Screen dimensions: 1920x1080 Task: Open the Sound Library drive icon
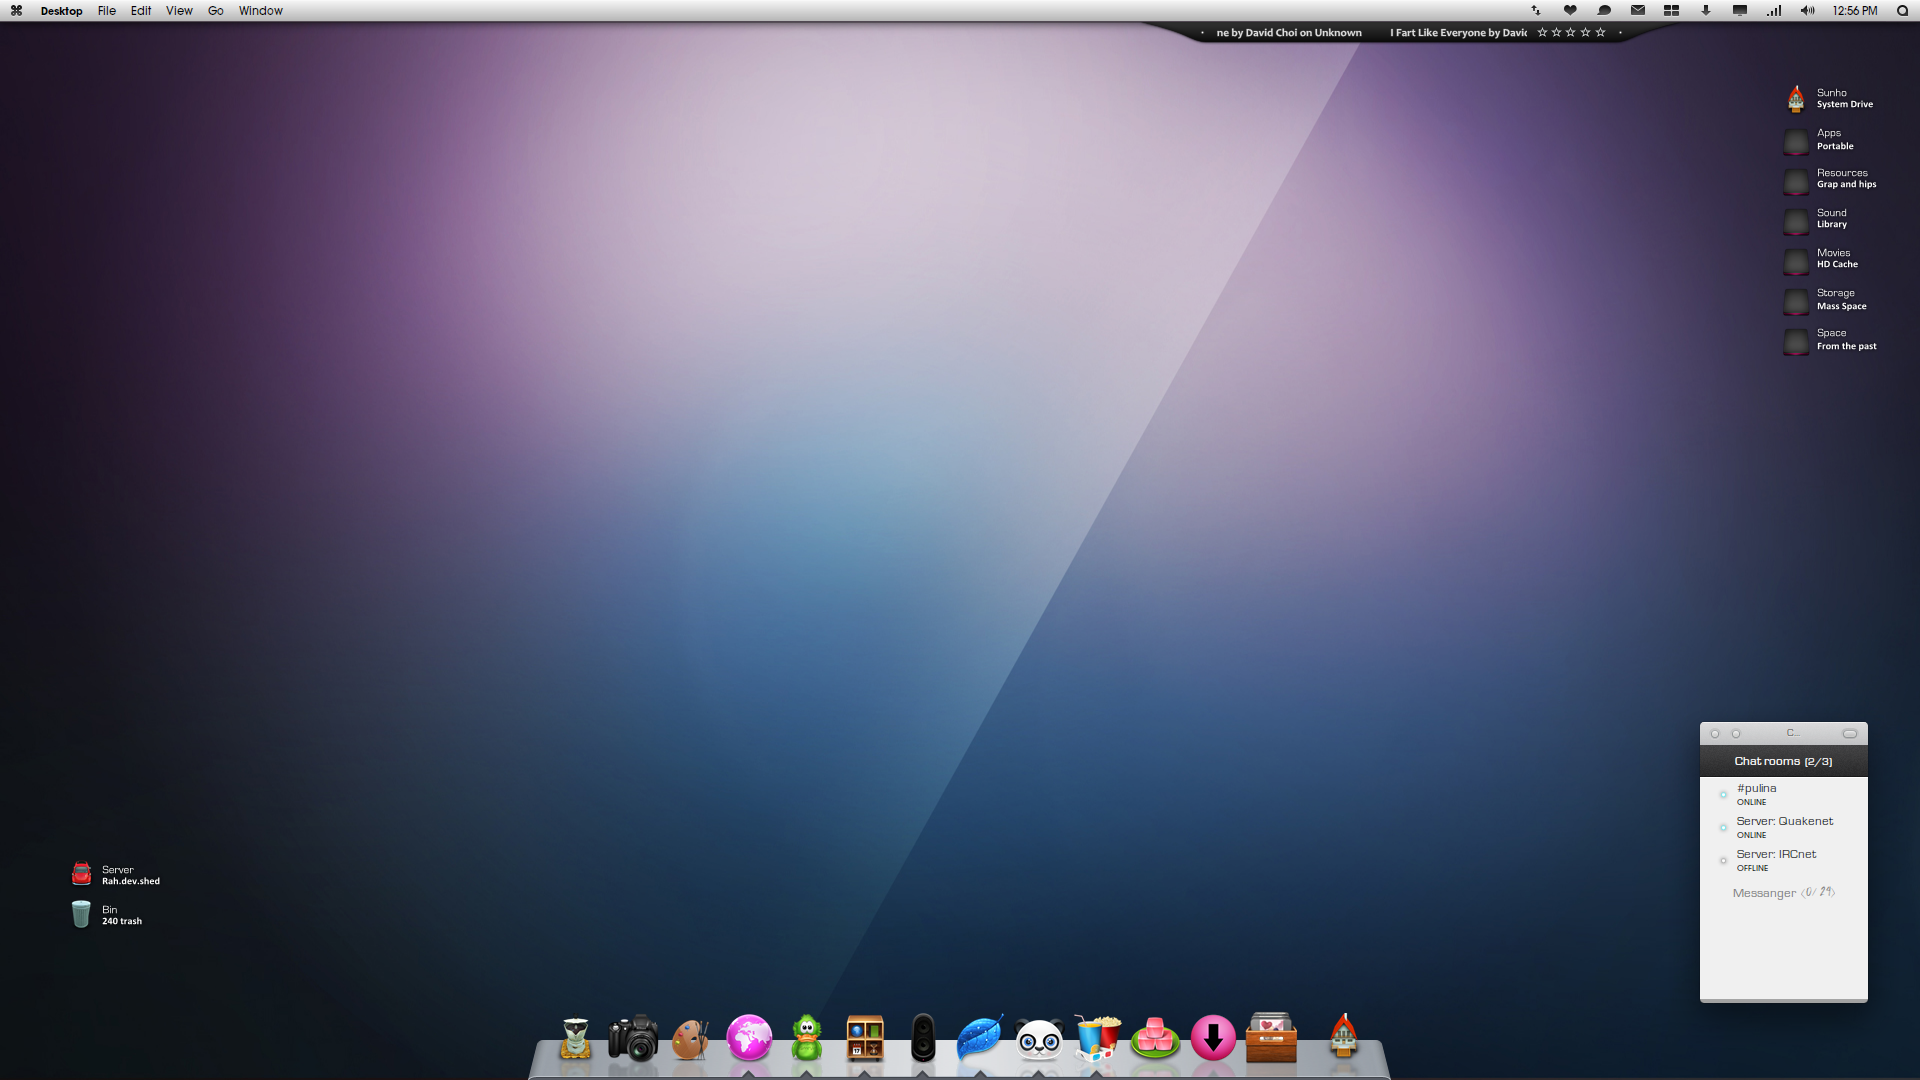1796,221
